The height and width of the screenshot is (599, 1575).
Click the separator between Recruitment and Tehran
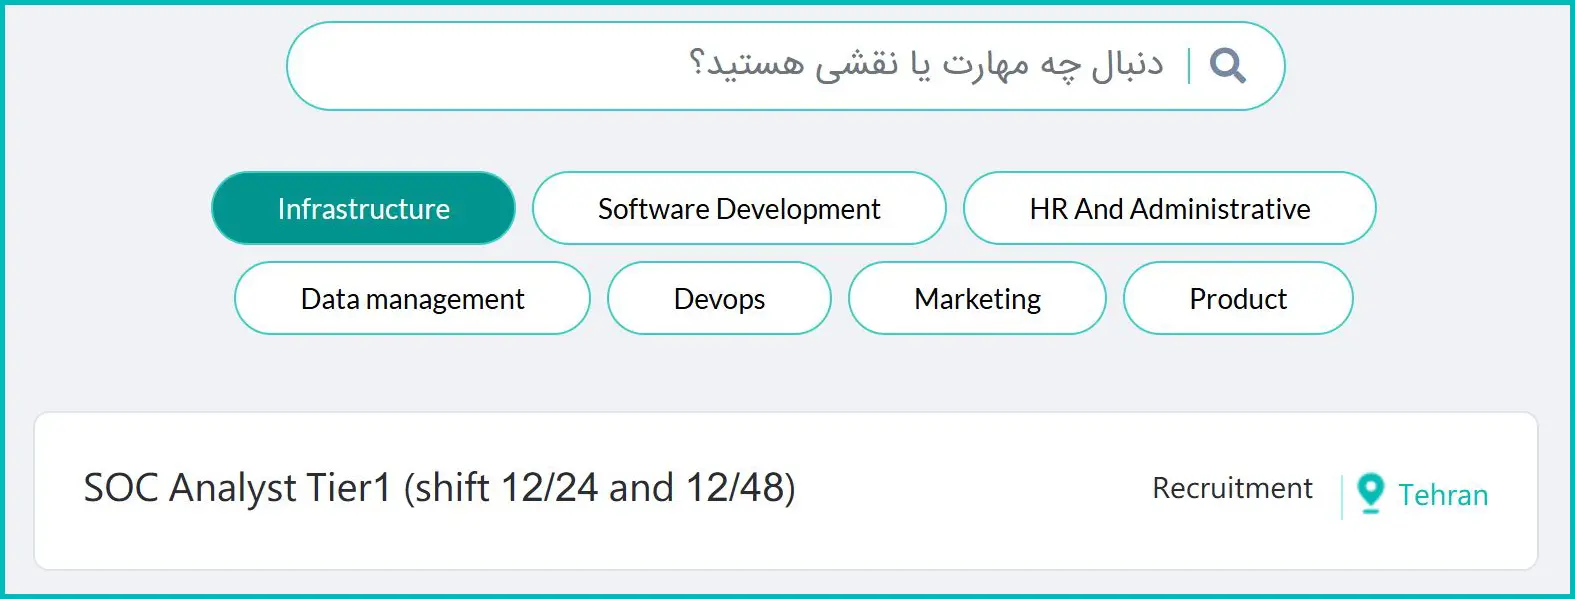1341,495
